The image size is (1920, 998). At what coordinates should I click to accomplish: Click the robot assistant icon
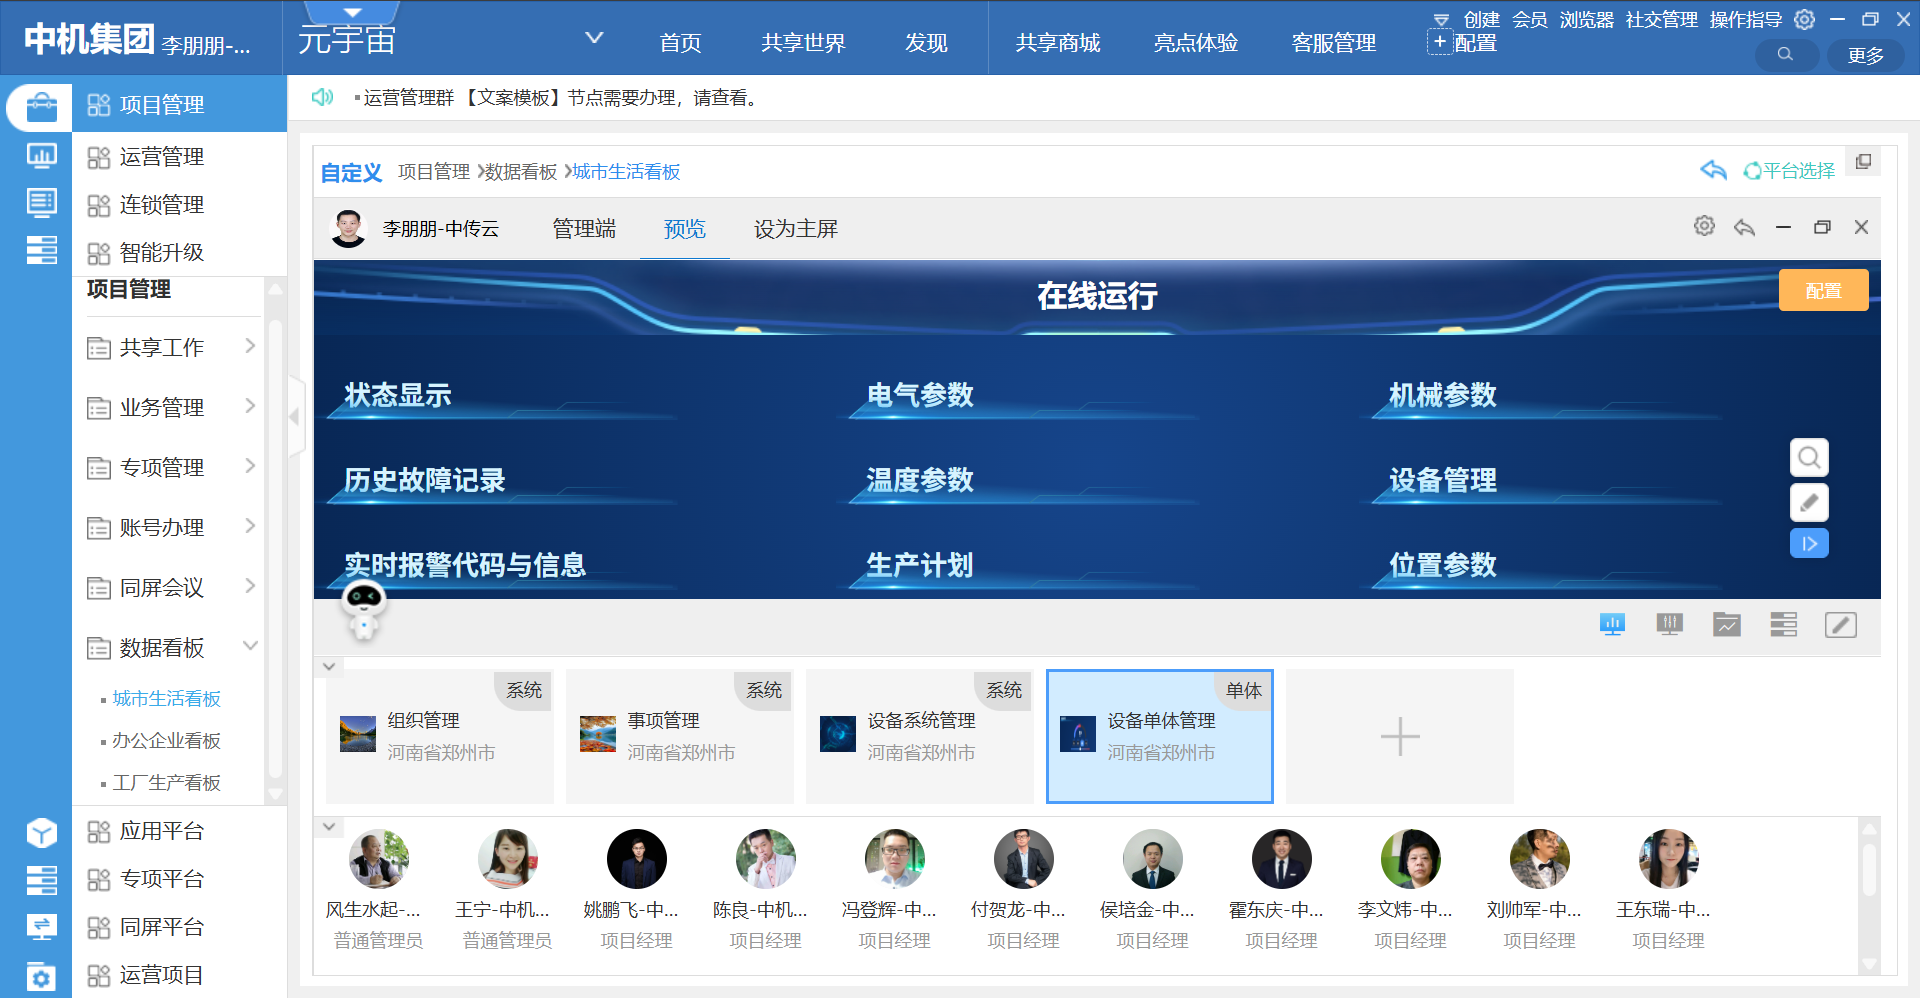363,608
